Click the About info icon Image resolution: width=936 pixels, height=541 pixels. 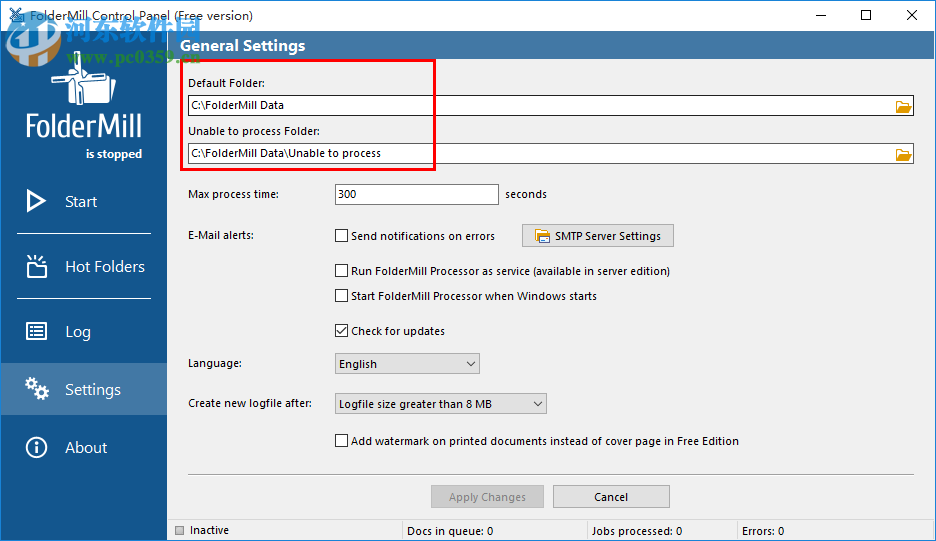tap(37, 447)
